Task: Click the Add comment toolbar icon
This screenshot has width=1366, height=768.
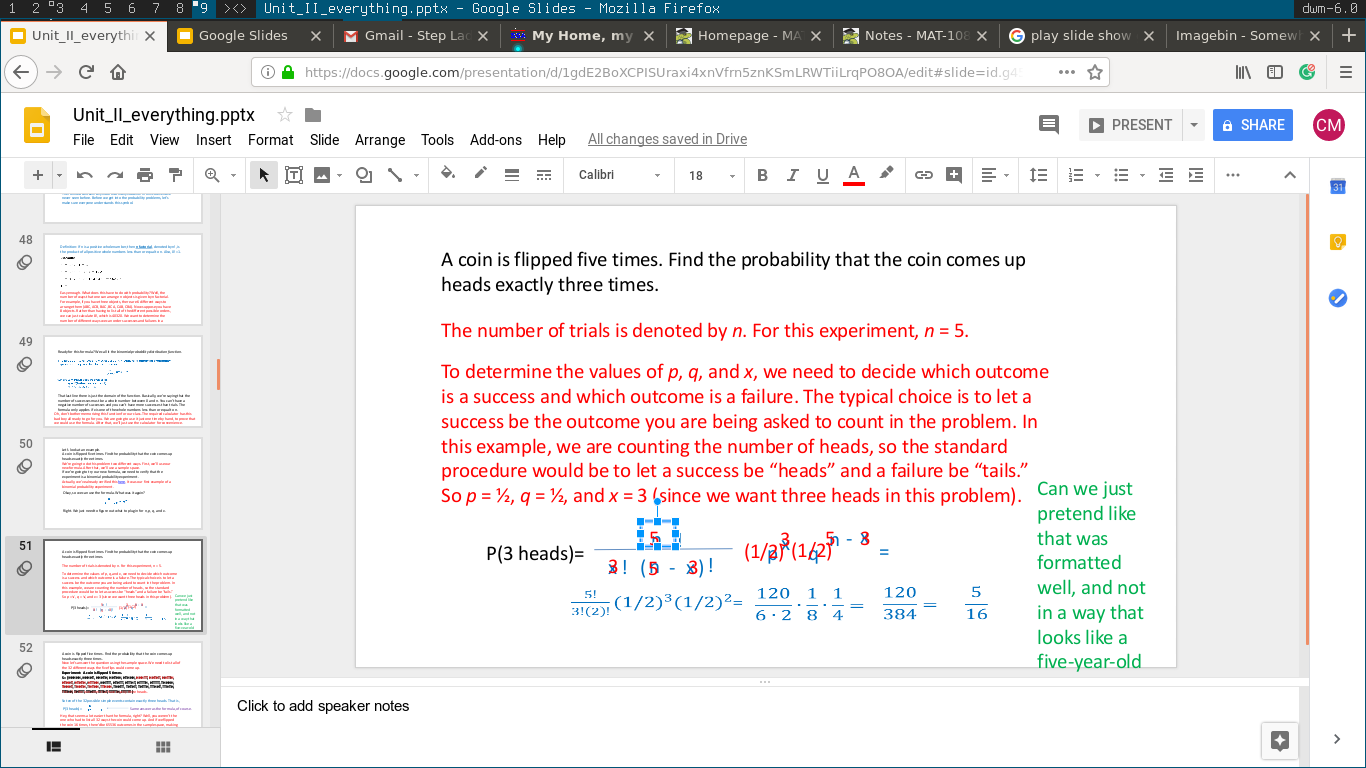Action: point(954,175)
